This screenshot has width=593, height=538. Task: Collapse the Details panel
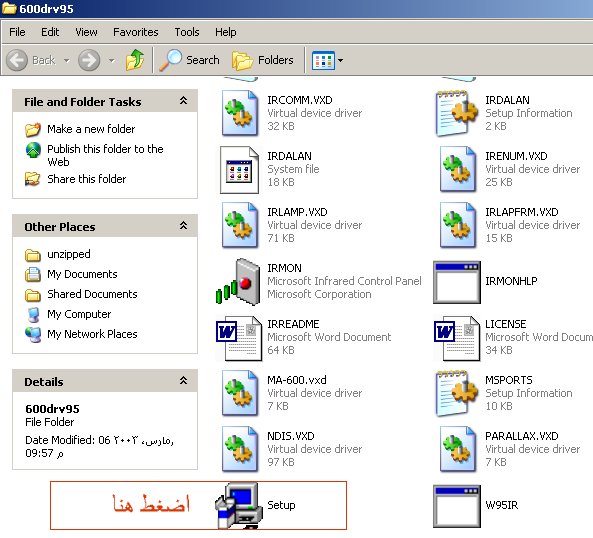[x=183, y=381]
